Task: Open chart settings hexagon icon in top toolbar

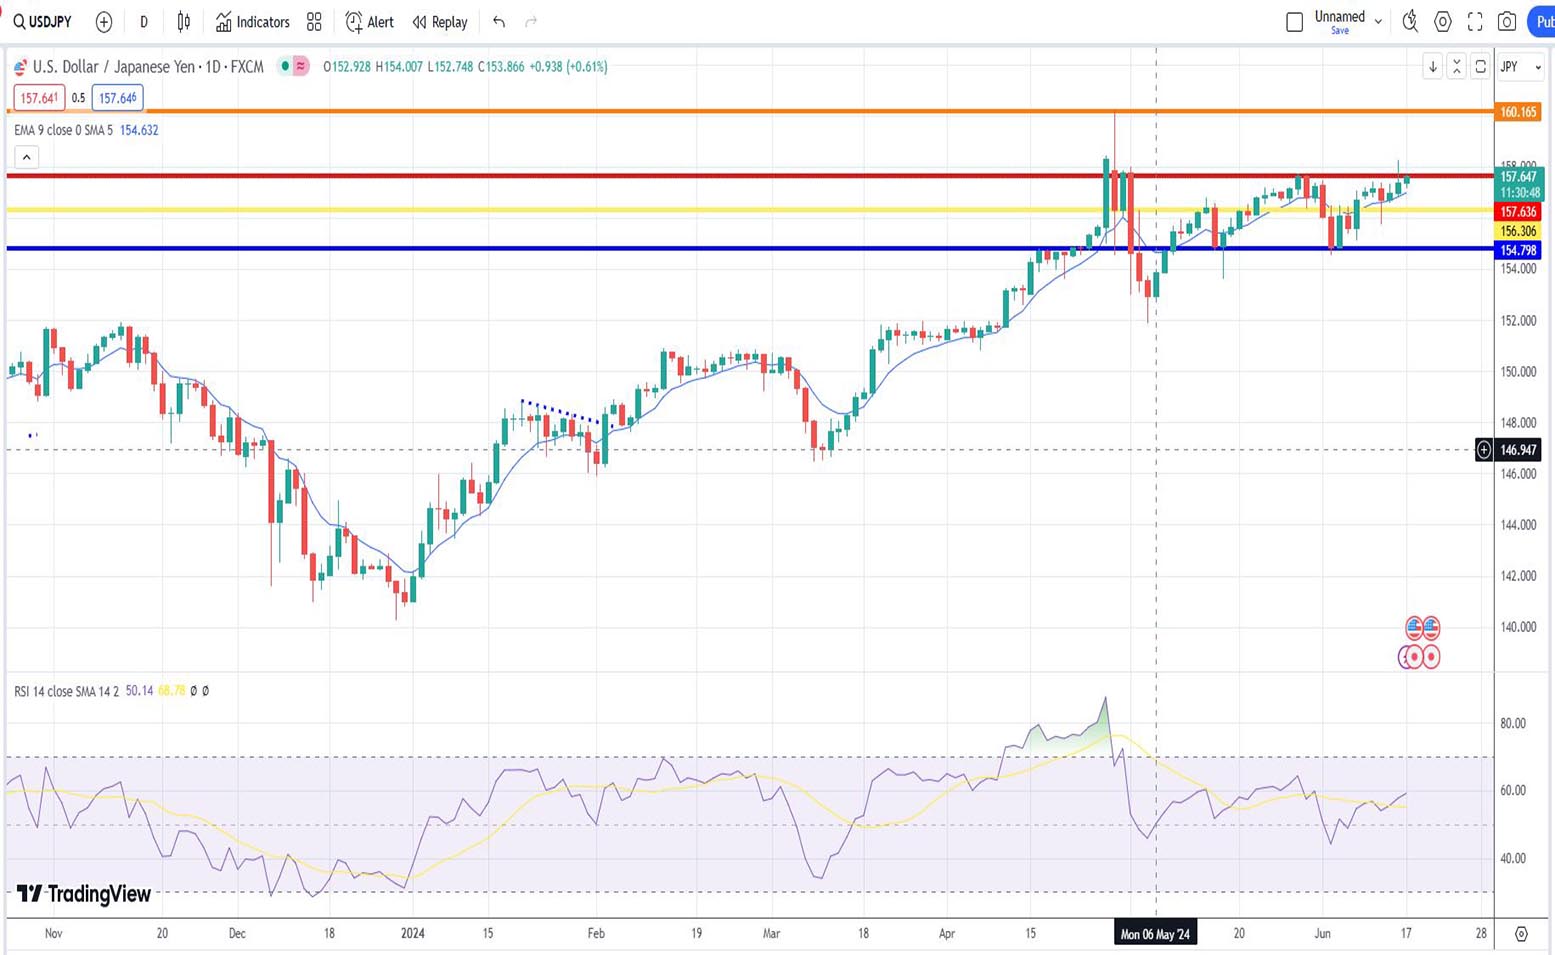Action: tap(1443, 21)
